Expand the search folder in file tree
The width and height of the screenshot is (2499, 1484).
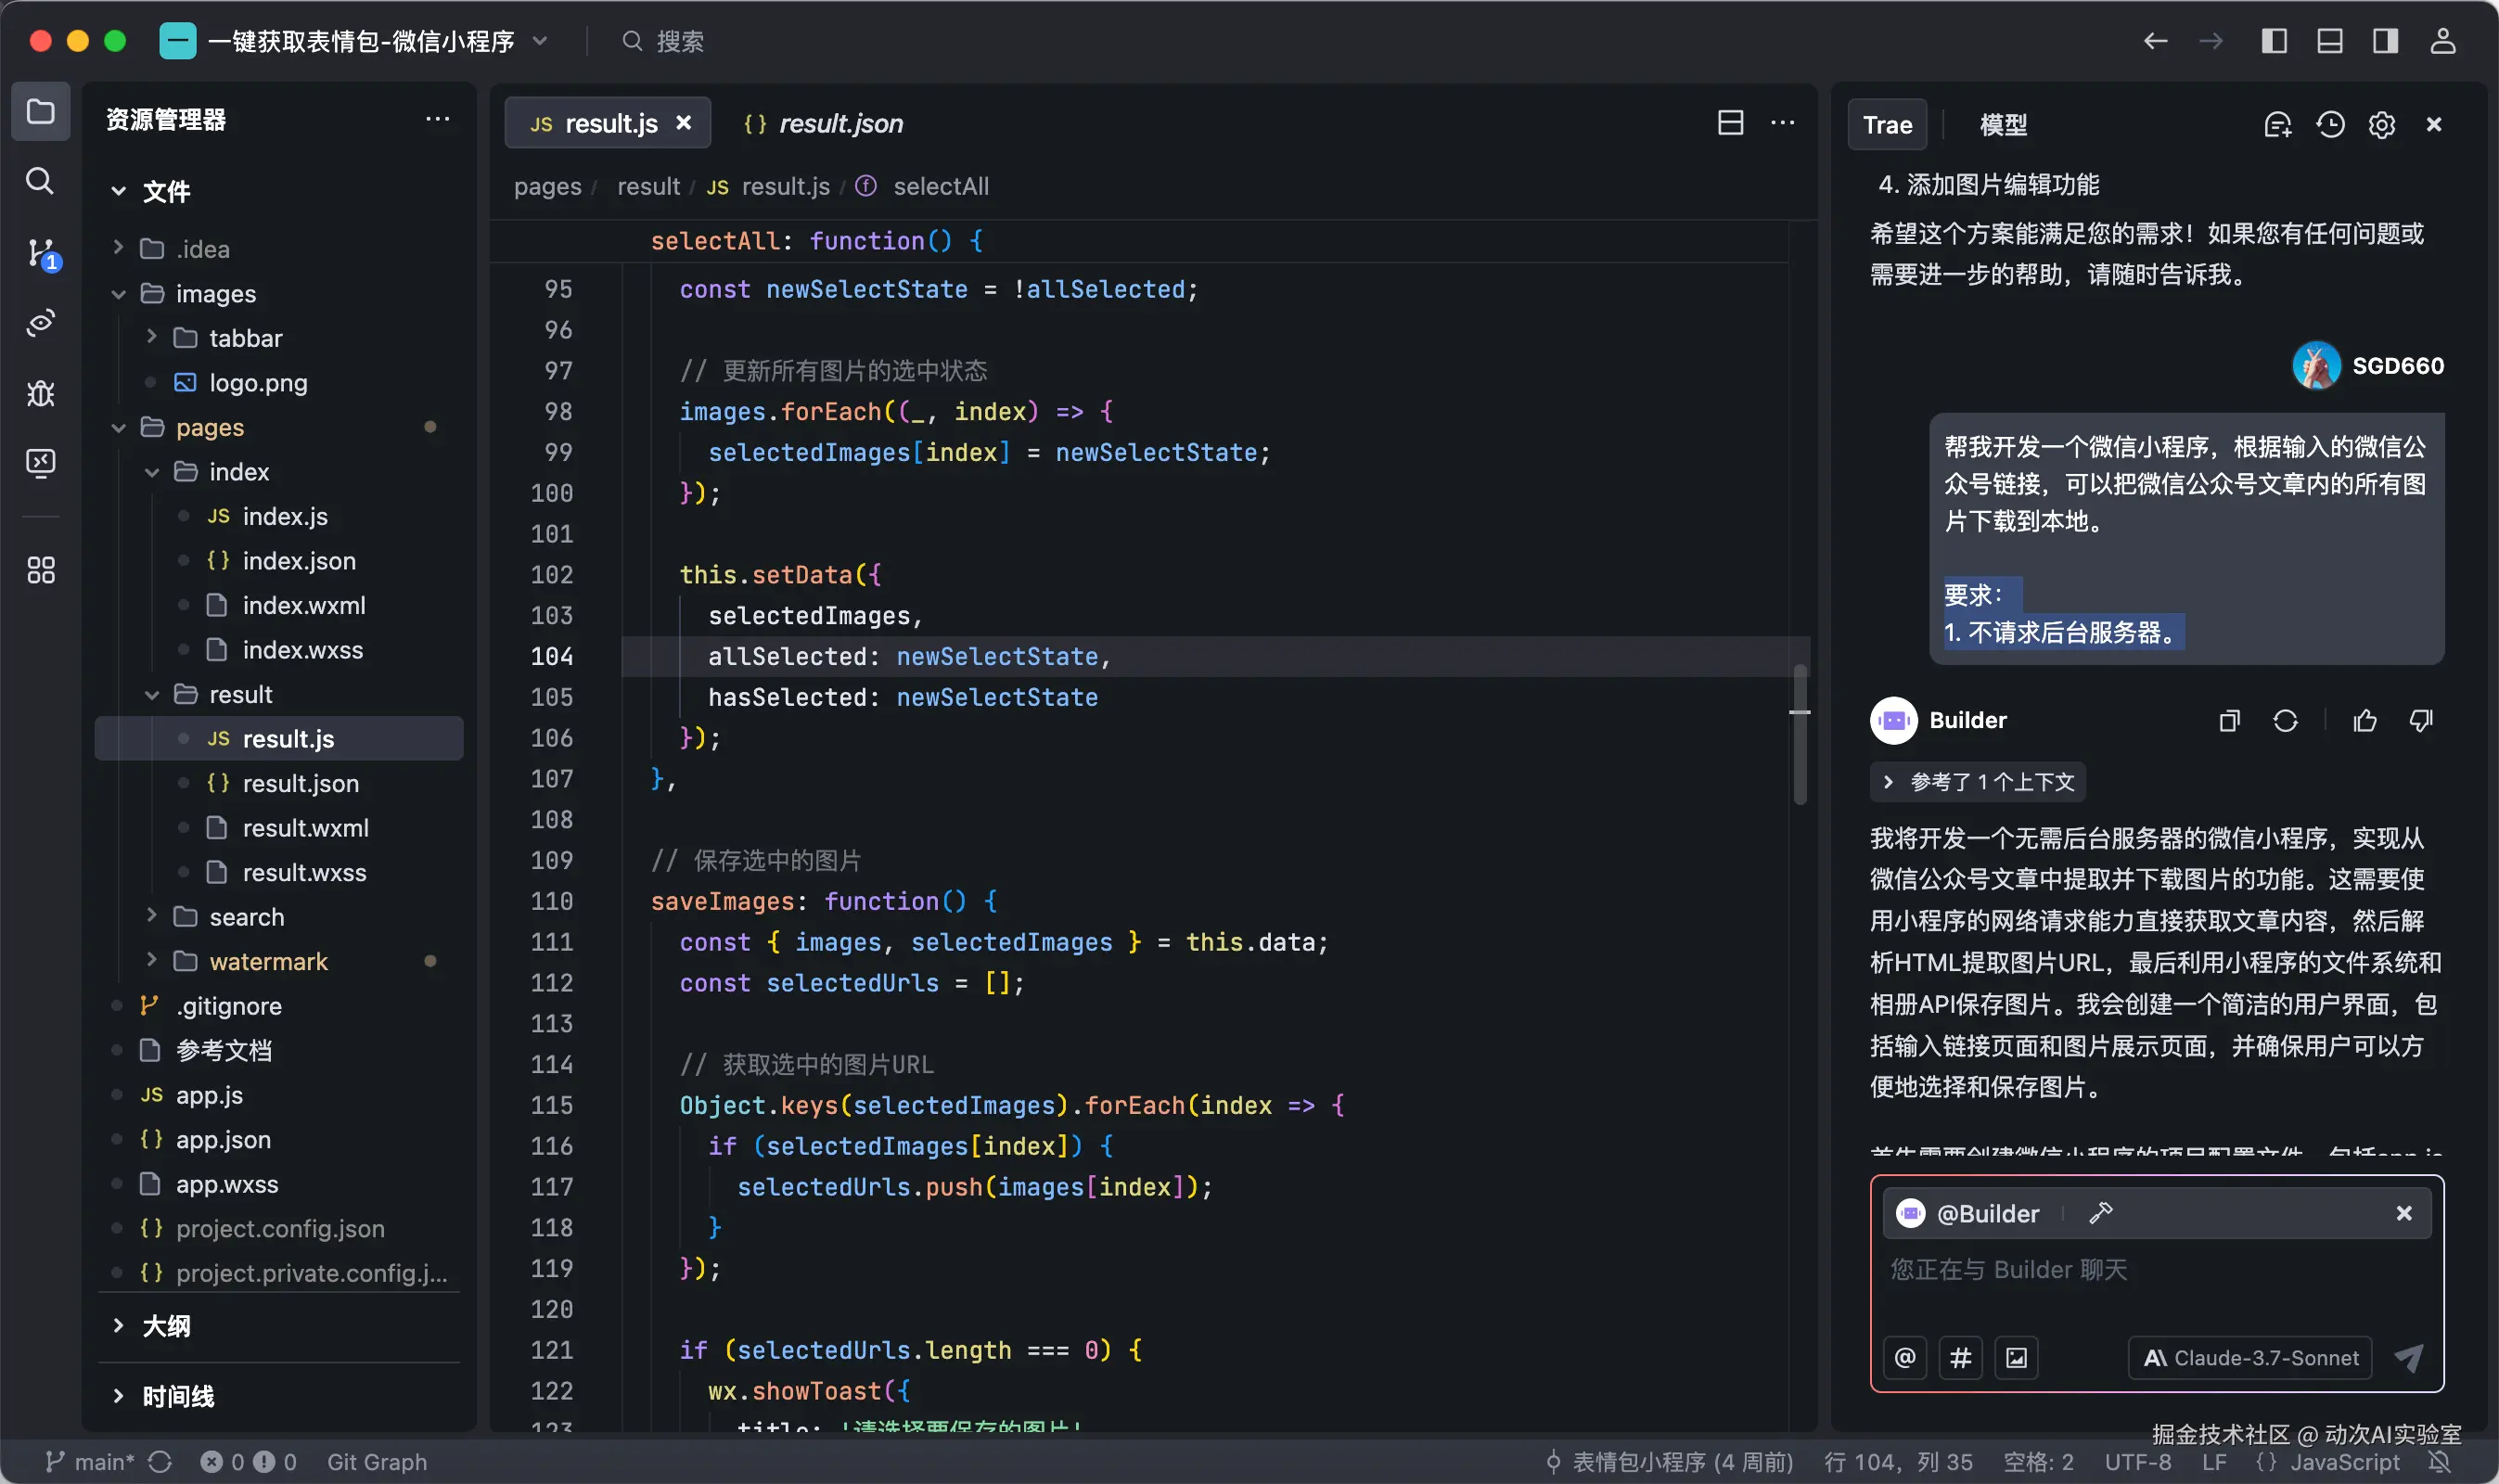click(246, 917)
